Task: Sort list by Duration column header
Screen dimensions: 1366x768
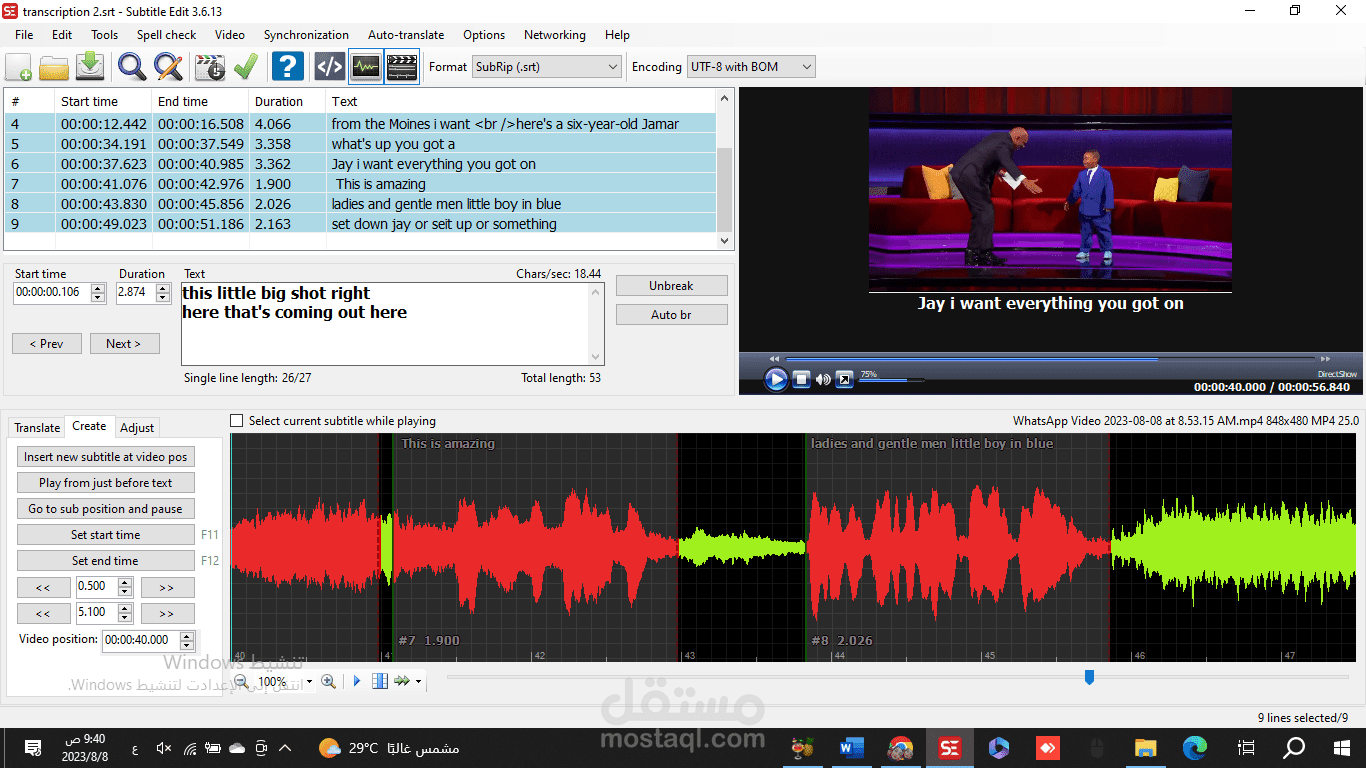Action: click(x=288, y=101)
